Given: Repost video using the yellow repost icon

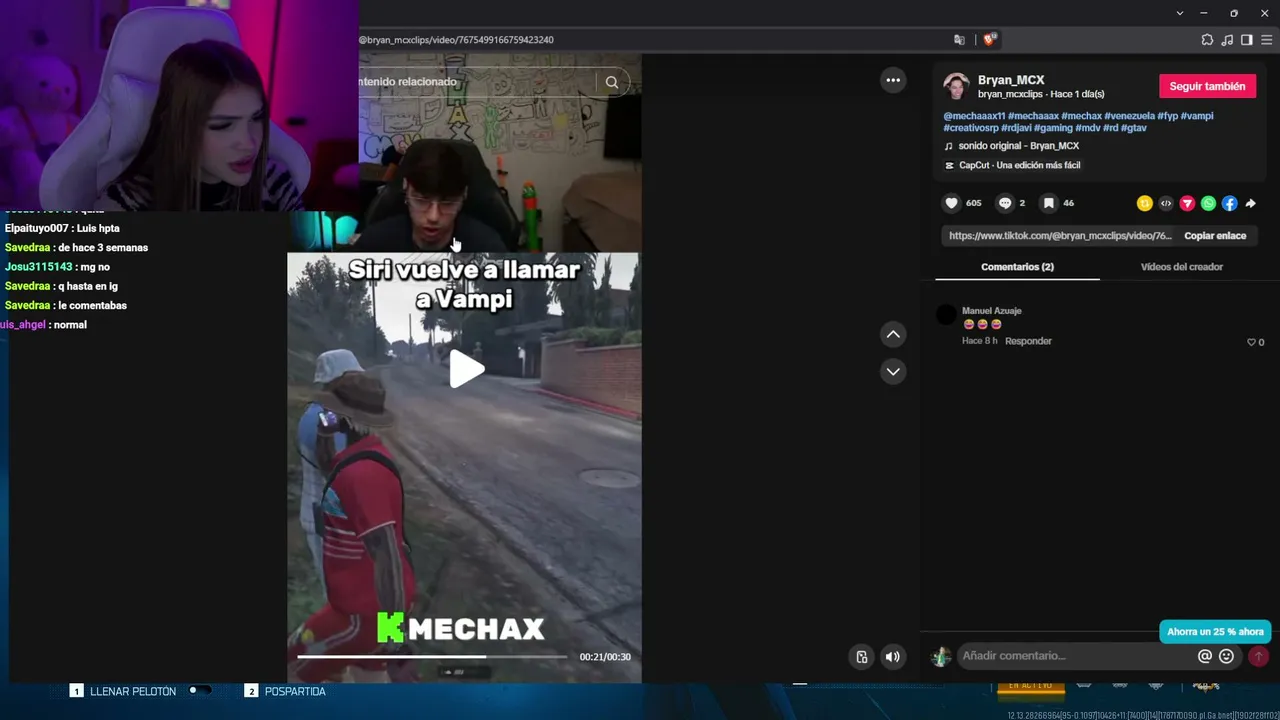Looking at the screenshot, I should (x=1144, y=203).
